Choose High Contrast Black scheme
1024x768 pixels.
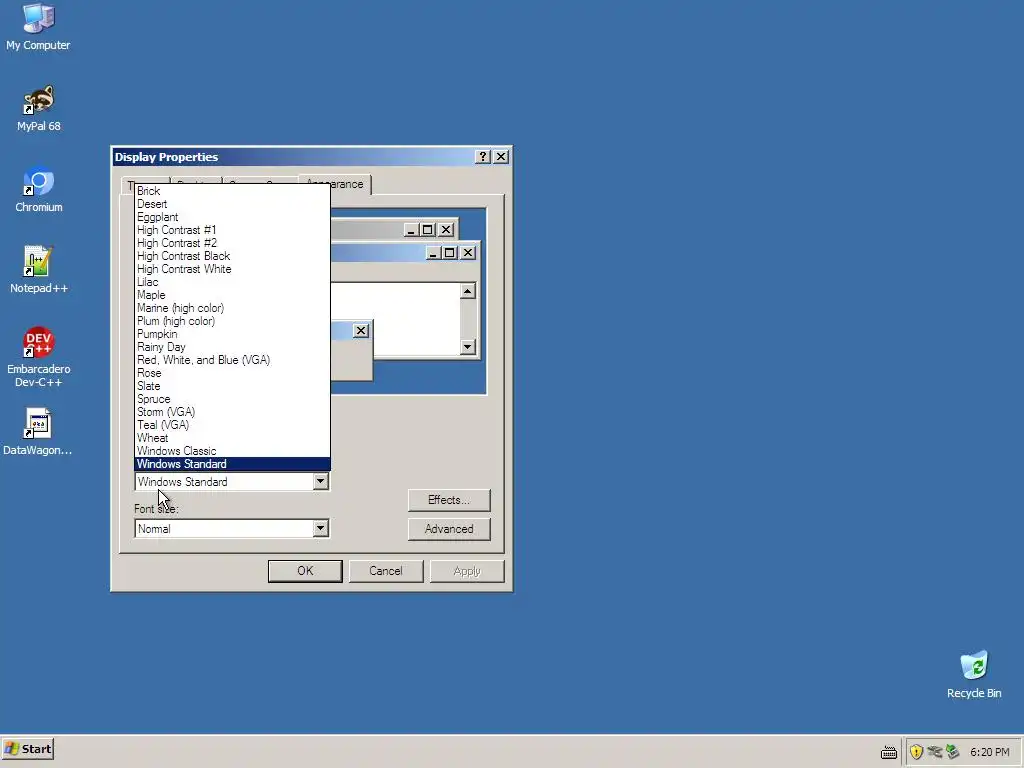[x=232, y=256]
